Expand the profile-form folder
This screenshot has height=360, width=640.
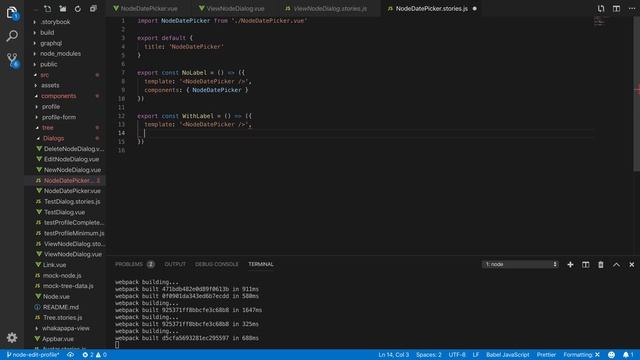coord(59,117)
